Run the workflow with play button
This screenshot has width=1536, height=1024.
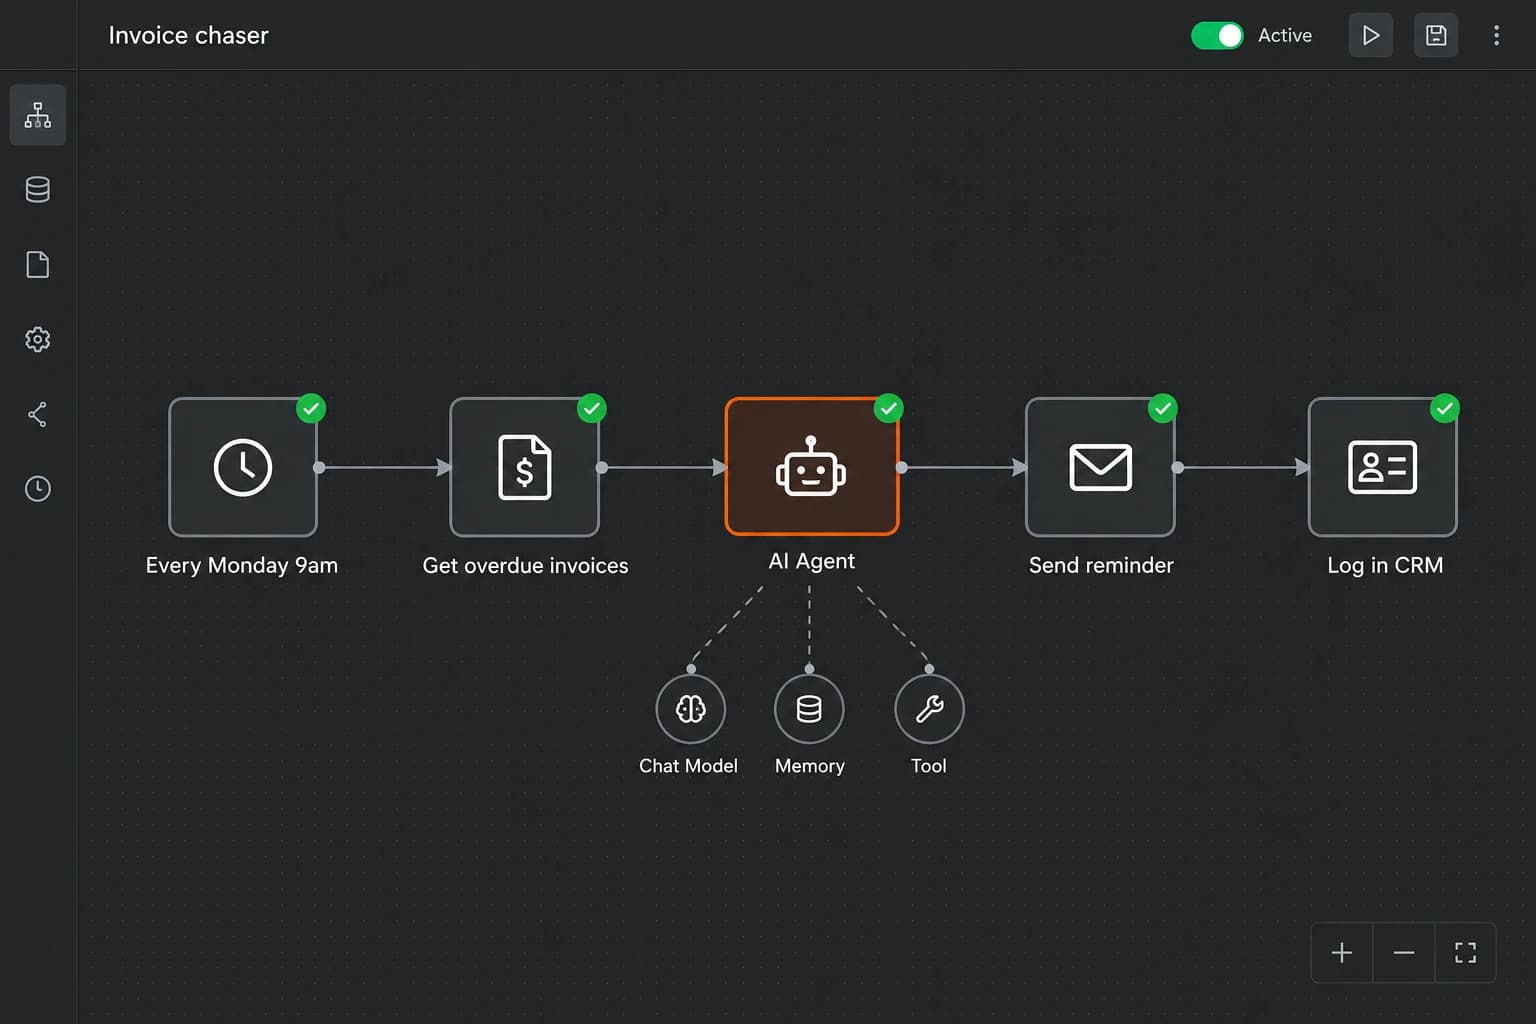[x=1371, y=35]
